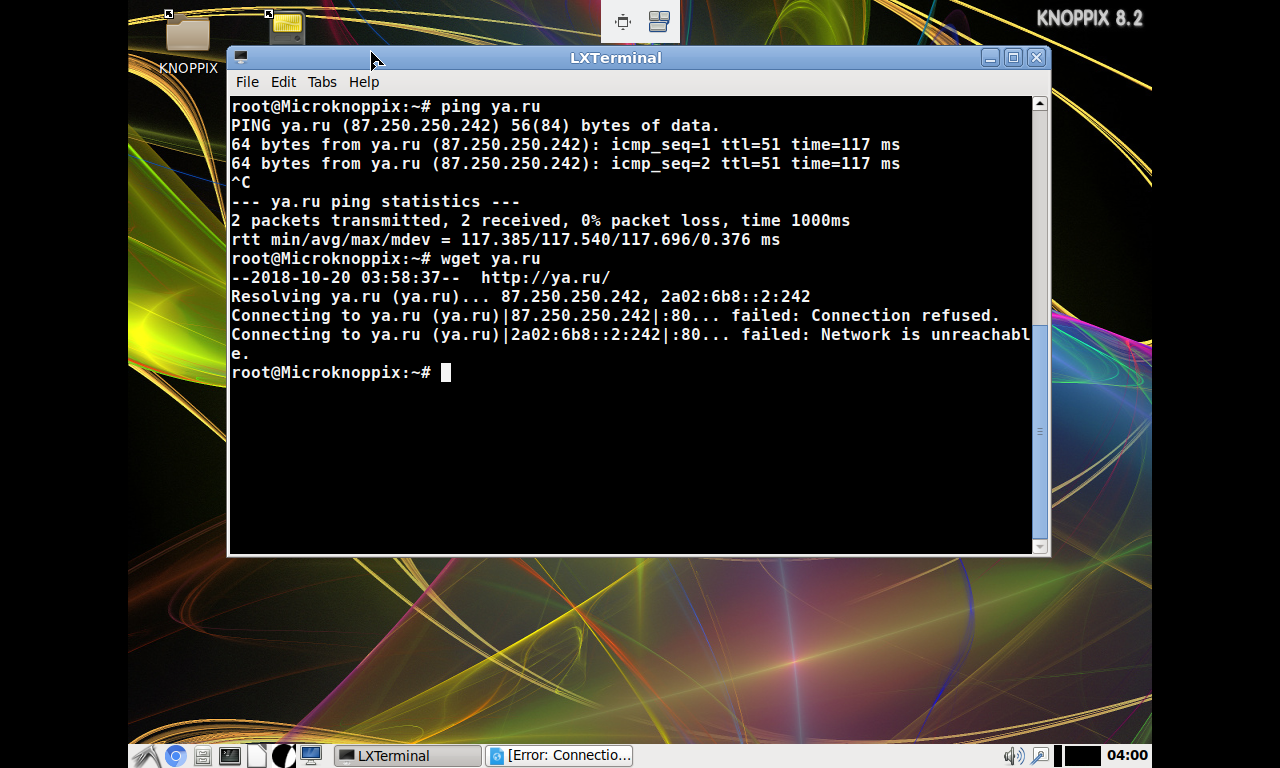Open the Tabs menu in LXTerminal
The width and height of the screenshot is (1280, 768).
[322, 82]
